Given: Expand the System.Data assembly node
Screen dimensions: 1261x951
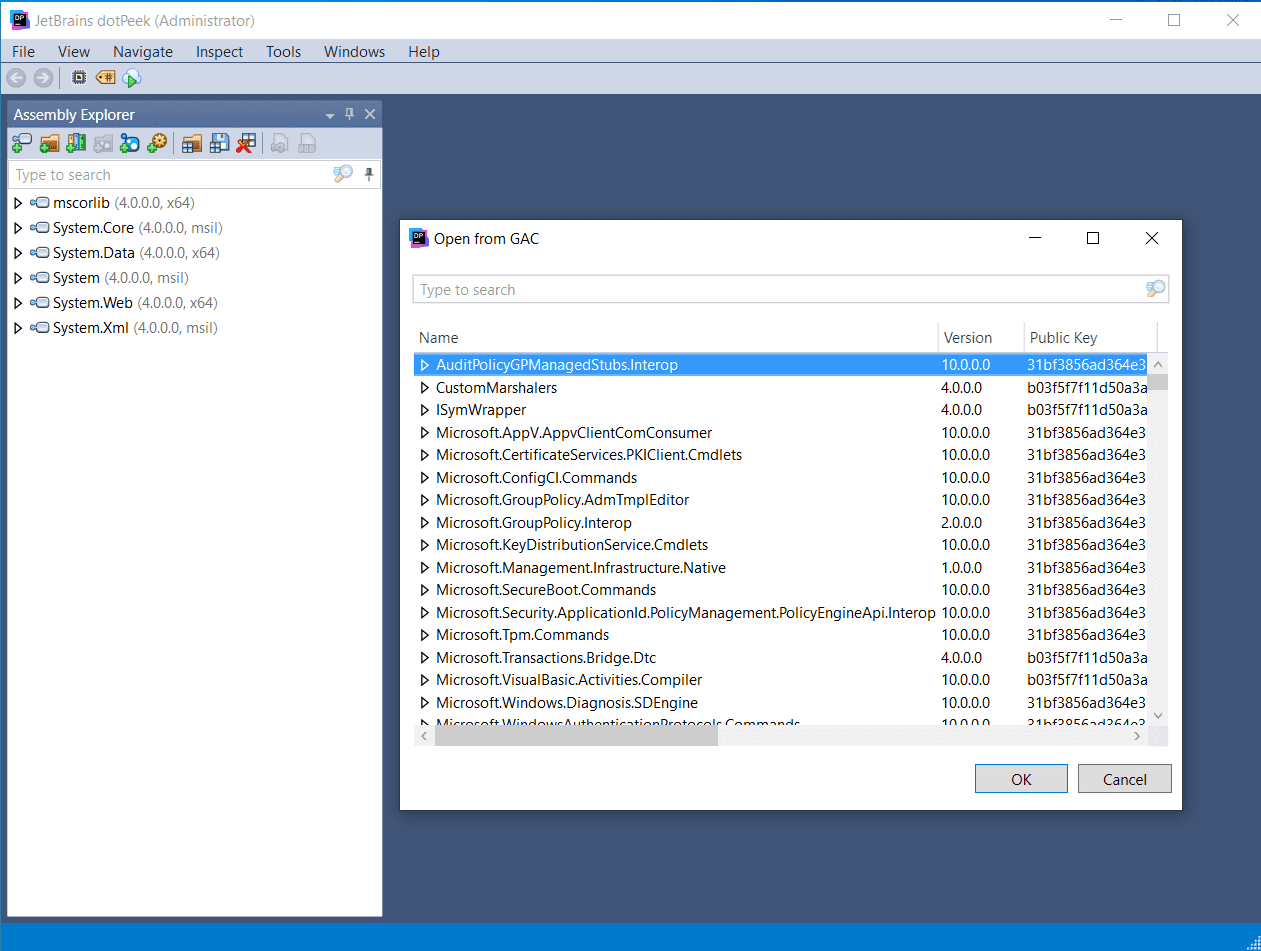Looking at the screenshot, I should tap(17, 253).
